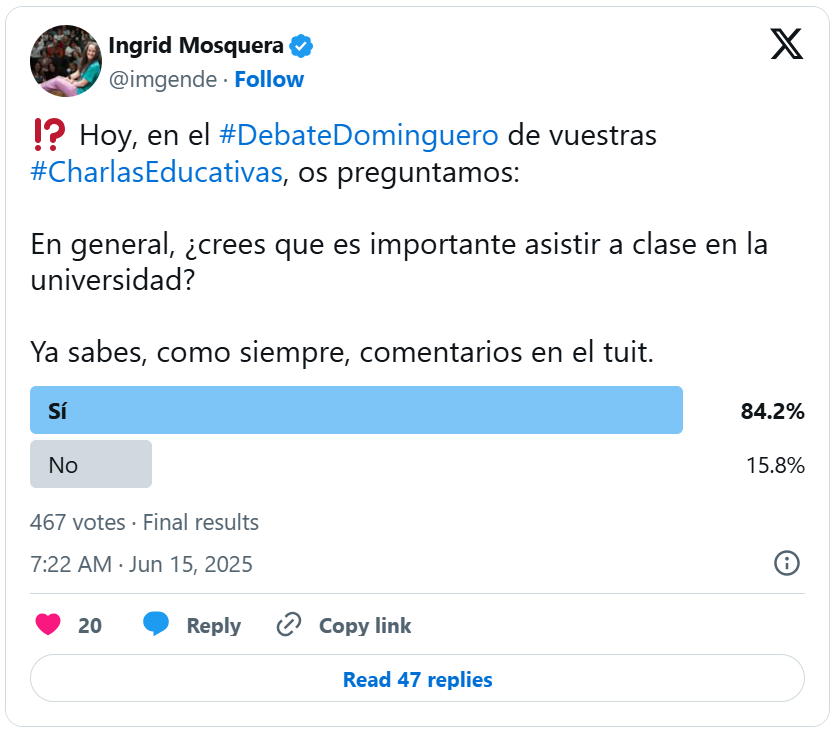Click the 20 likes count

[90, 626]
